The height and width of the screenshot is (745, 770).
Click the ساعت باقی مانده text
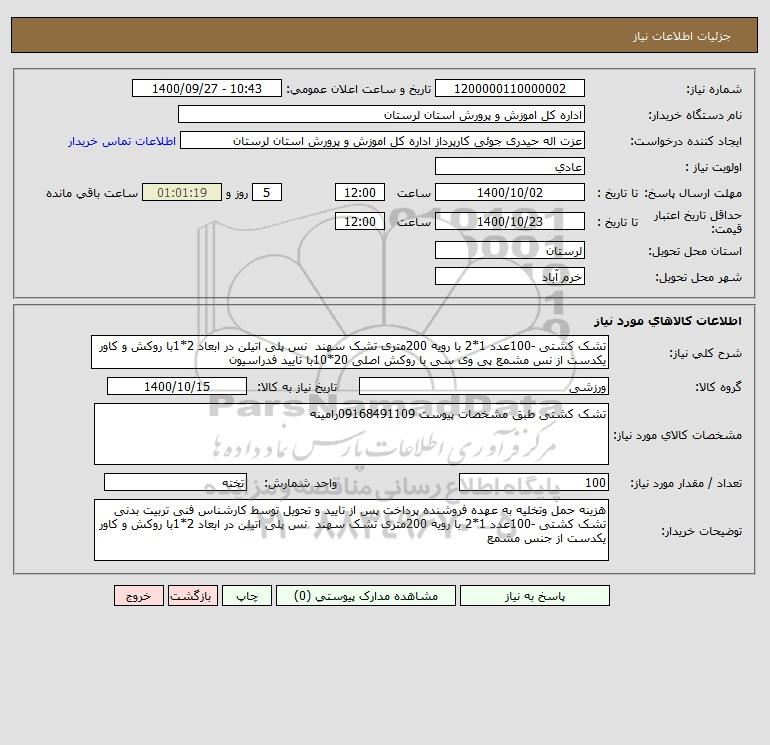92,193
